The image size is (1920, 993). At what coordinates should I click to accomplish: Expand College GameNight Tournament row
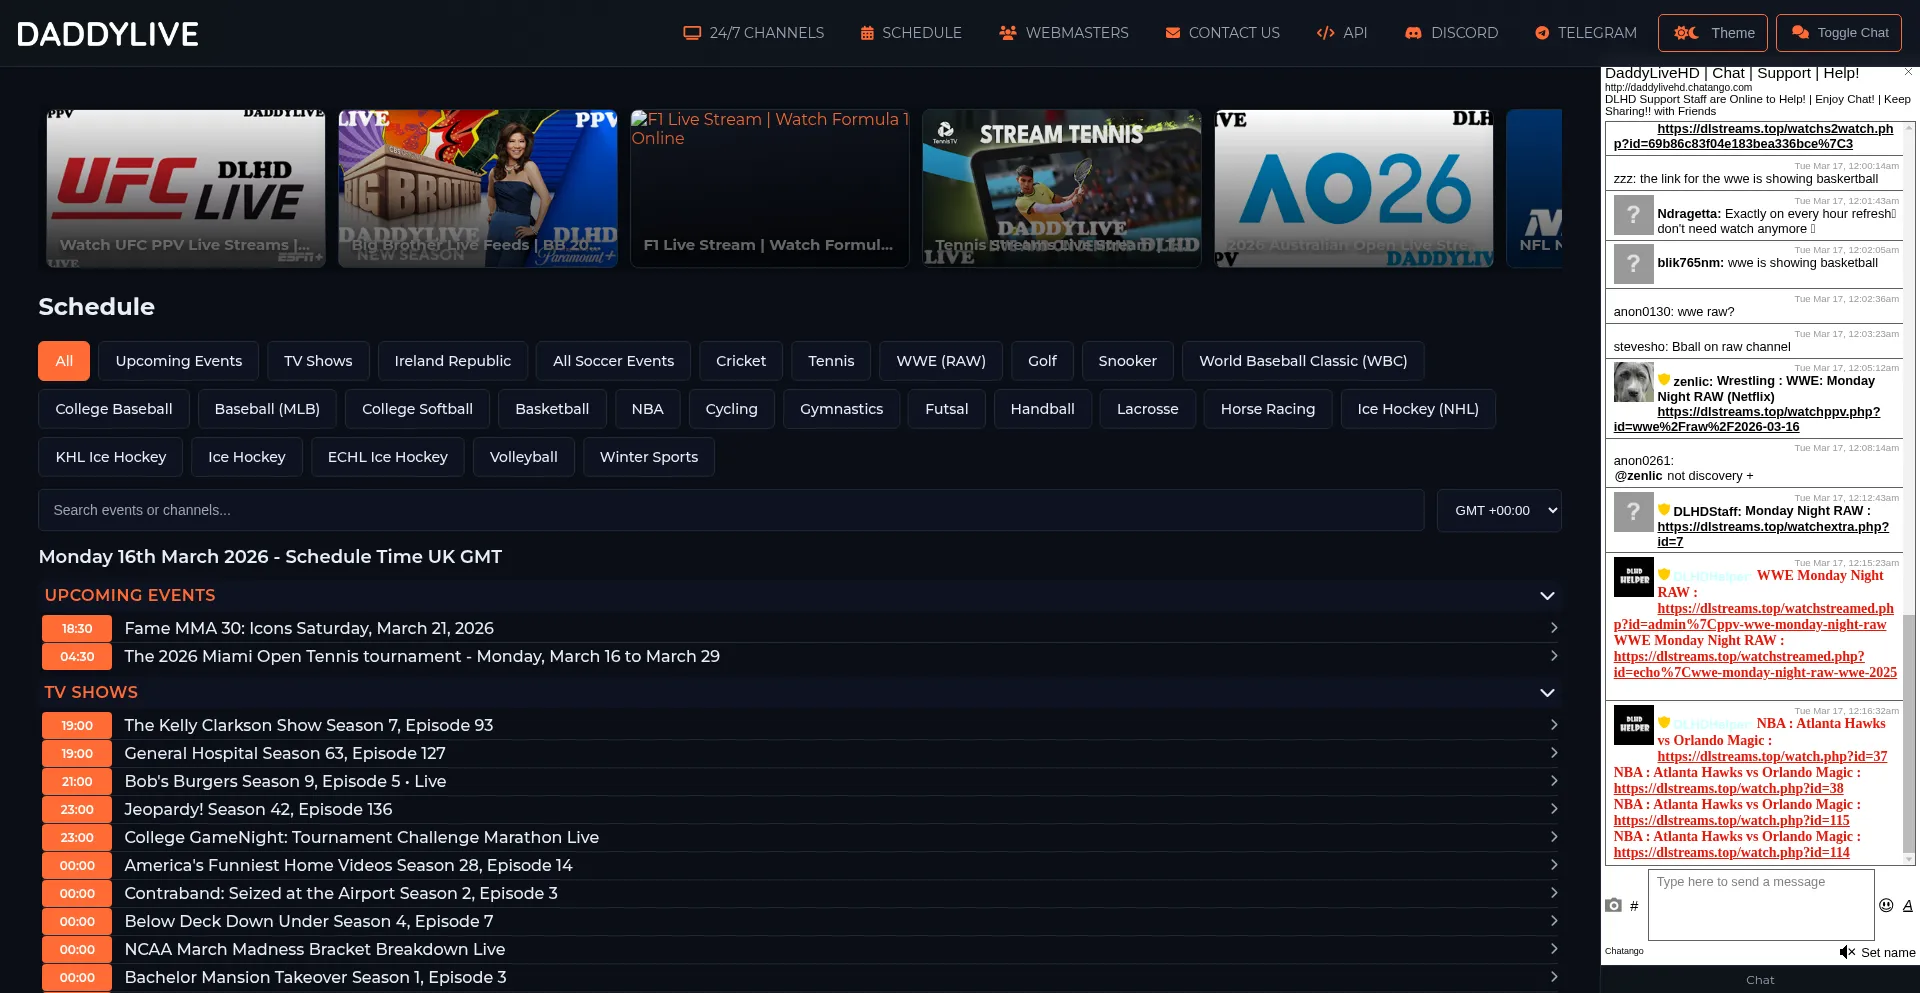(x=800, y=837)
